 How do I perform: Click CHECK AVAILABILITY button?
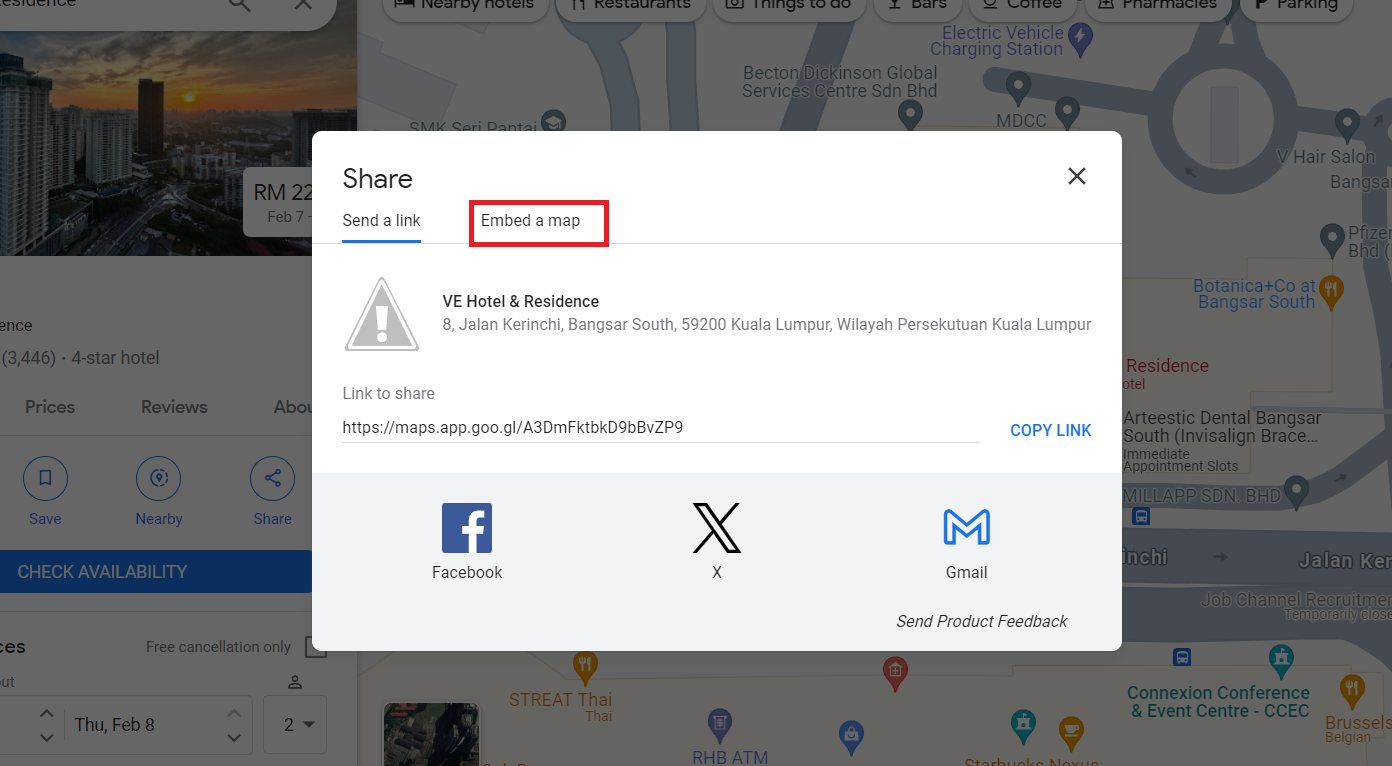point(156,572)
